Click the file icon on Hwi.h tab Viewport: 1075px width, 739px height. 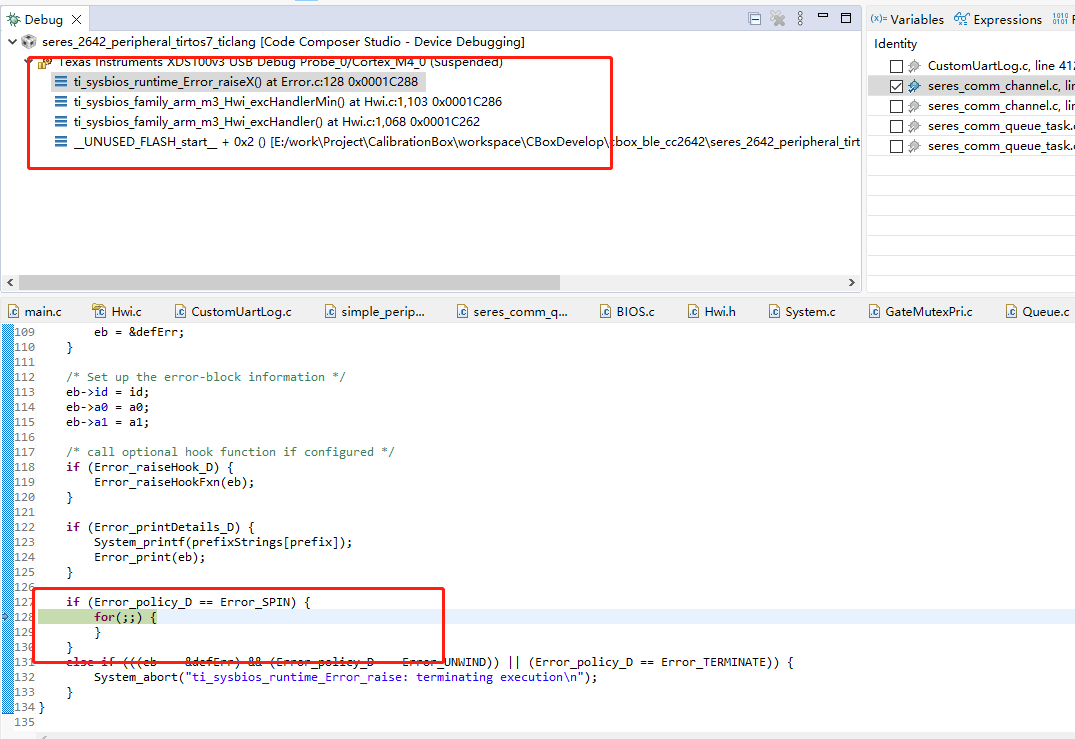tap(694, 311)
